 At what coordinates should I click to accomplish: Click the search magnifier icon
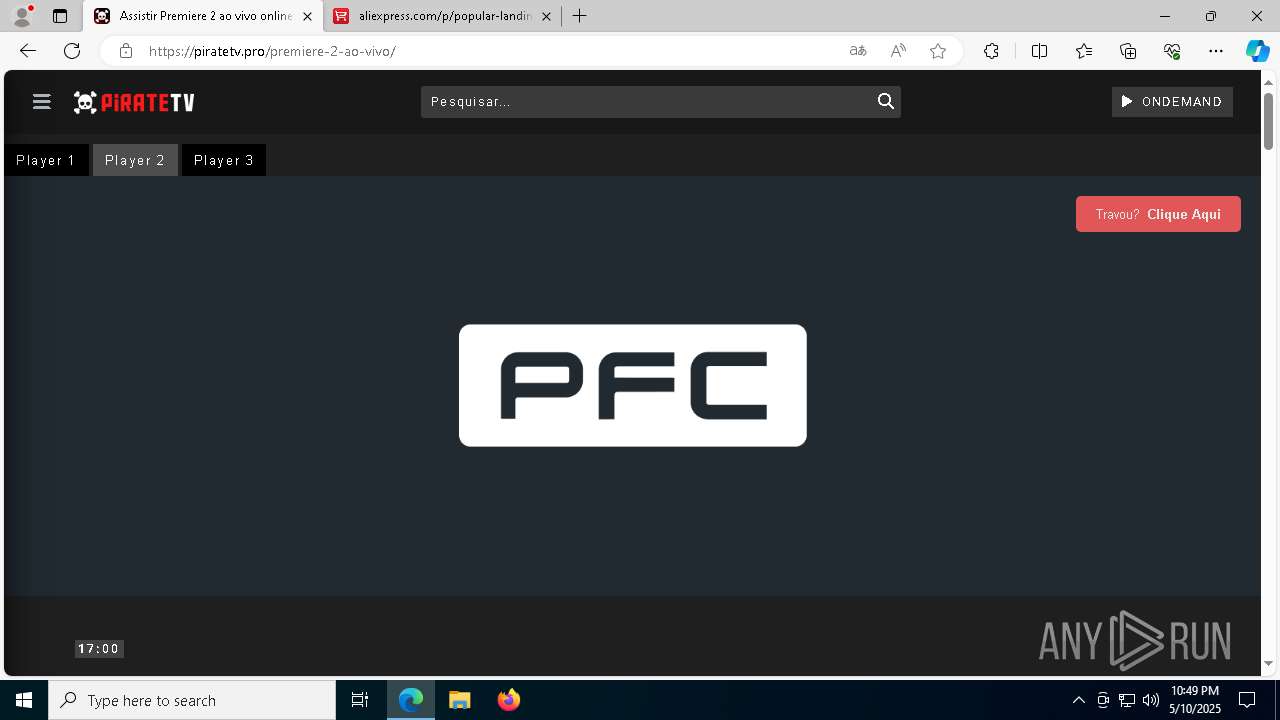885,101
